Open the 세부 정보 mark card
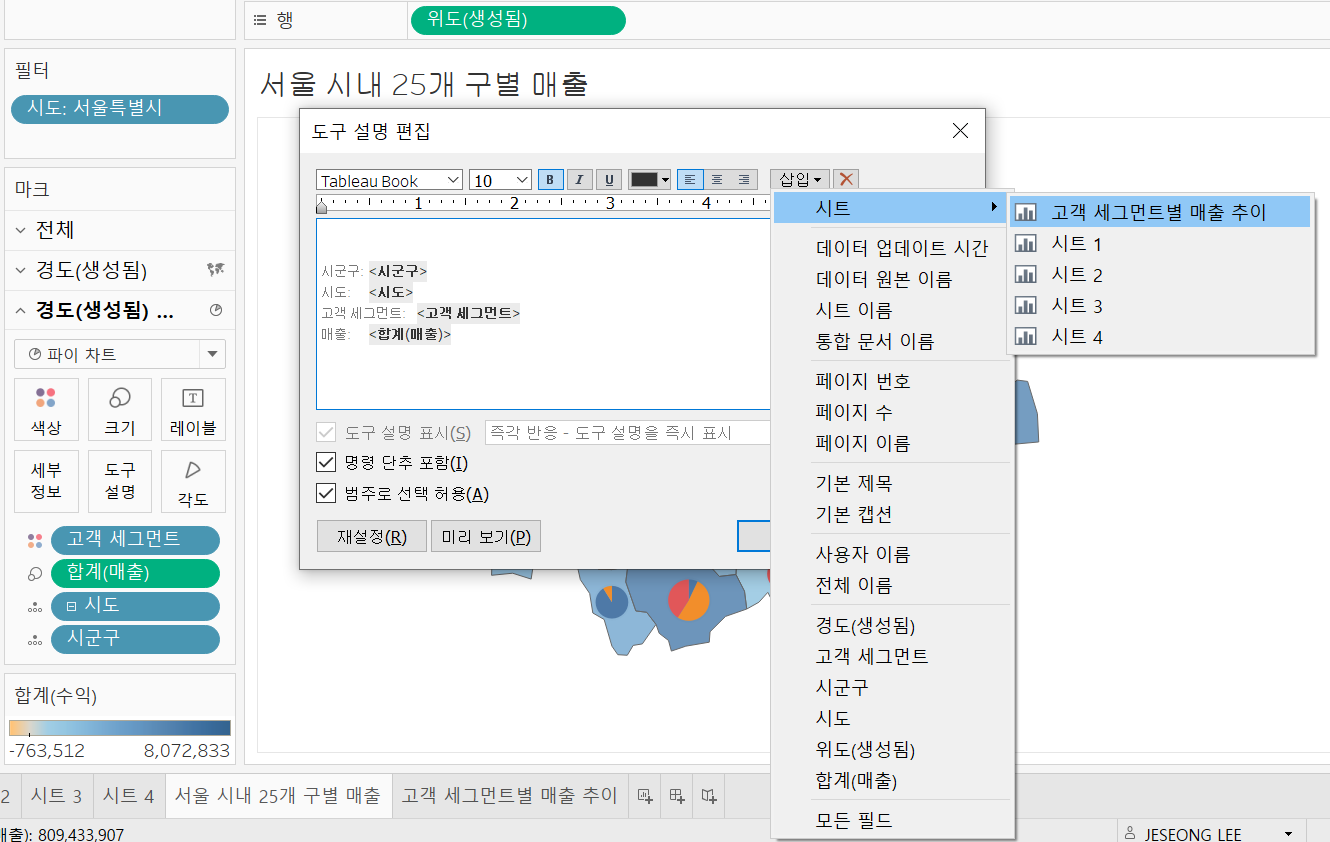Viewport: 1330px width, 842px height. tap(46, 481)
